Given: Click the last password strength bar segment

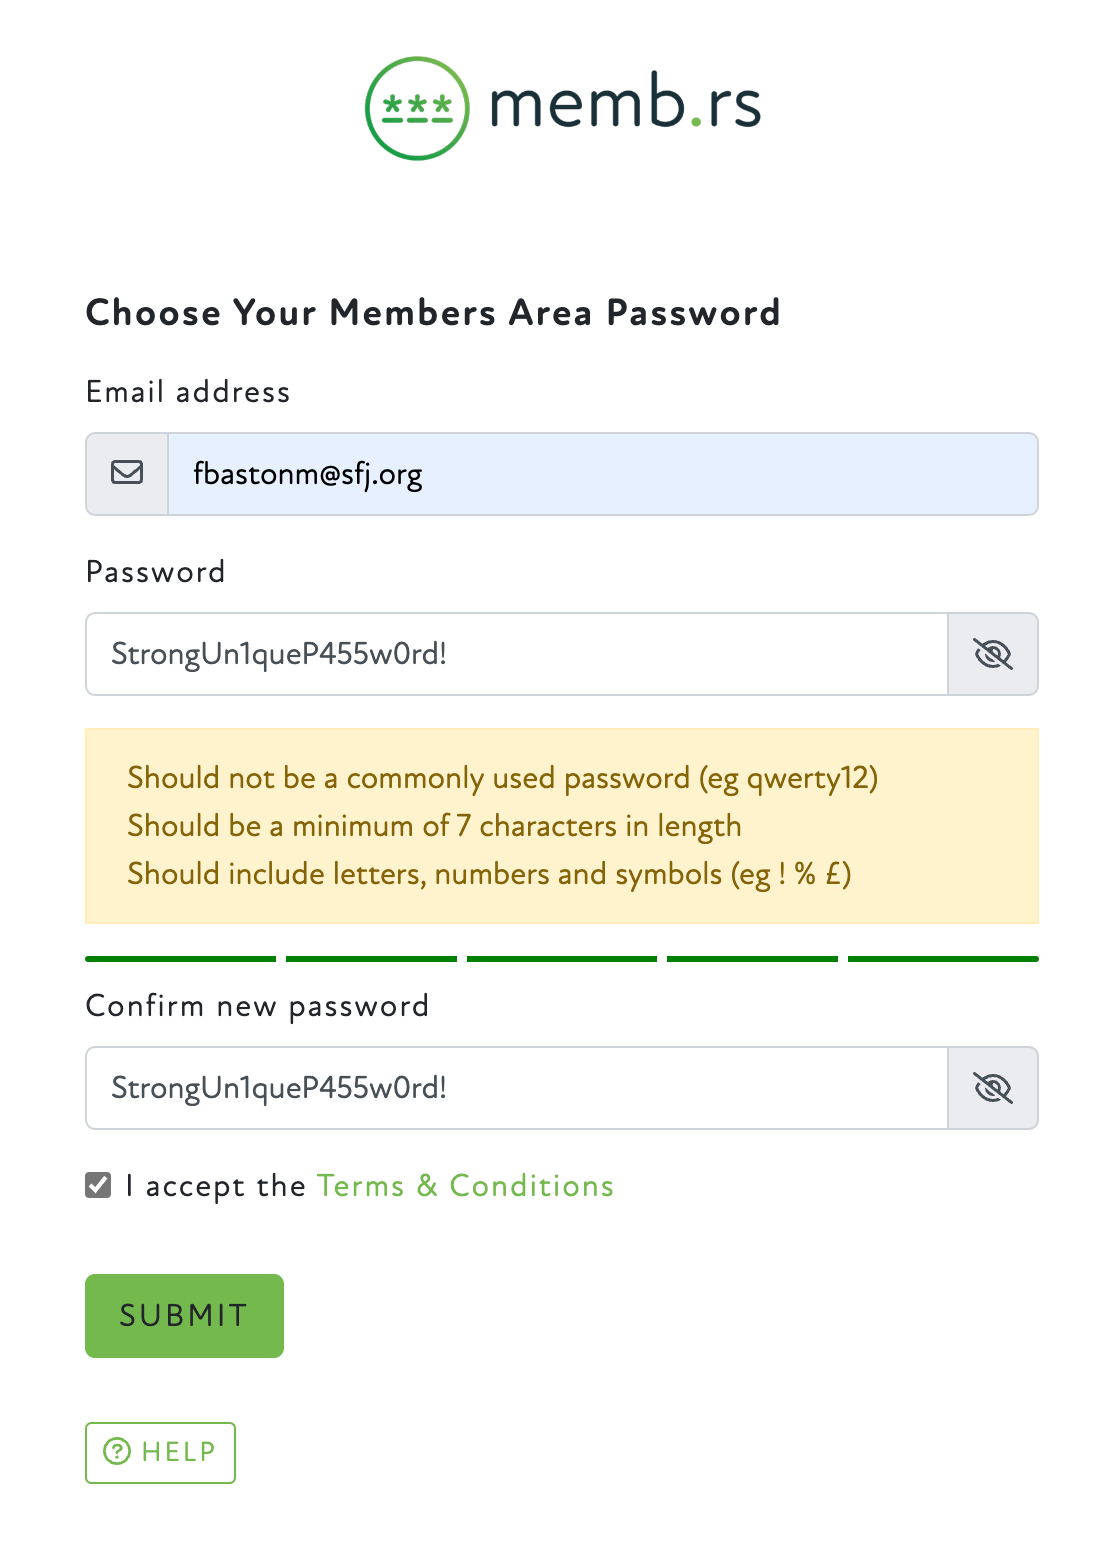Looking at the screenshot, I should pos(943,959).
